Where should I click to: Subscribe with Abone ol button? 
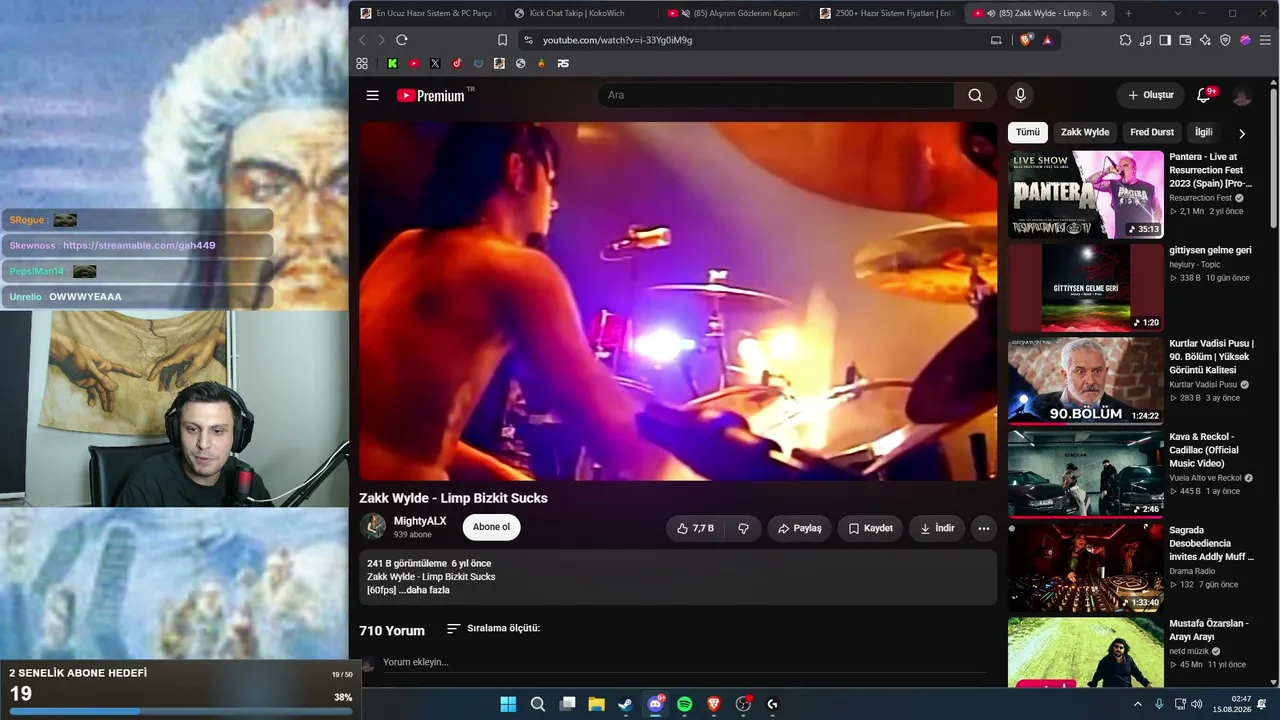(491, 527)
